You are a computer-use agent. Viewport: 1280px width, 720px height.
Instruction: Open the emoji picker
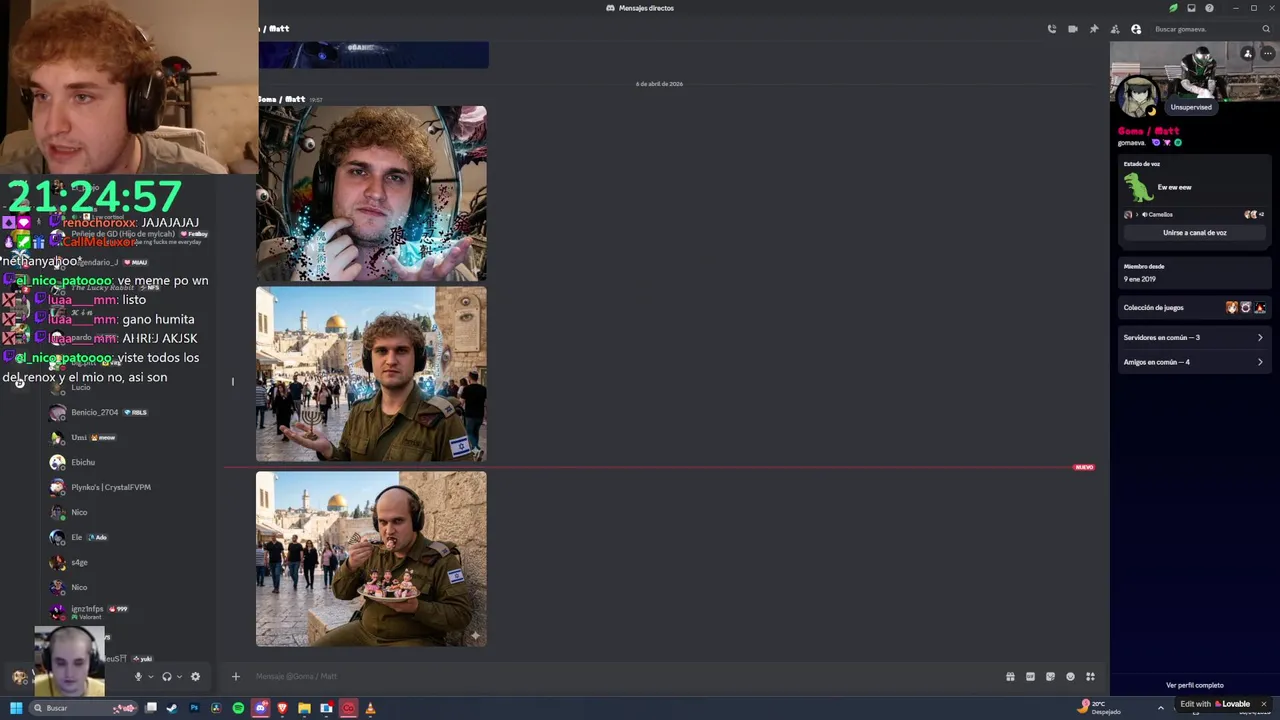click(1070, 677)
